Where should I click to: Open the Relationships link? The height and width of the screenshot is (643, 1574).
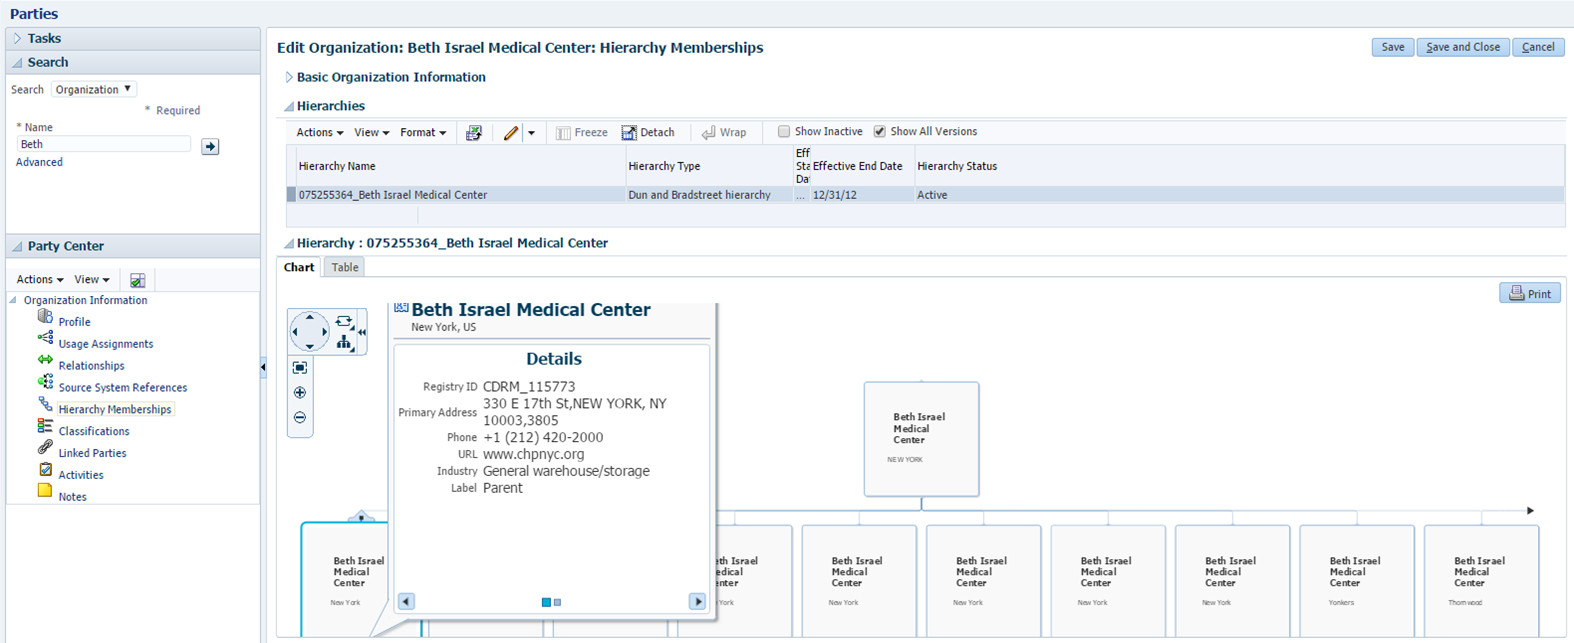click(x=92, y=366)
